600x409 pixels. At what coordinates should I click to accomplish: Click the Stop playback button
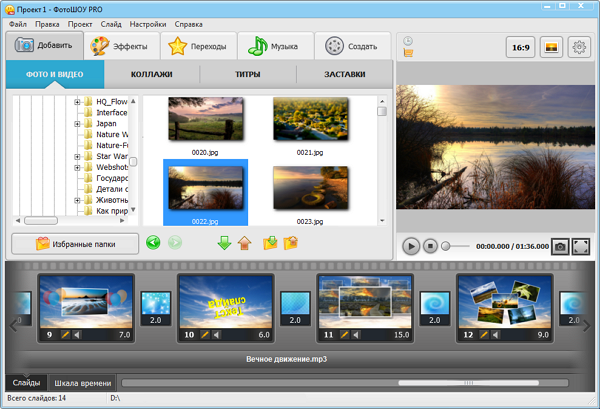tap(430, 245)
